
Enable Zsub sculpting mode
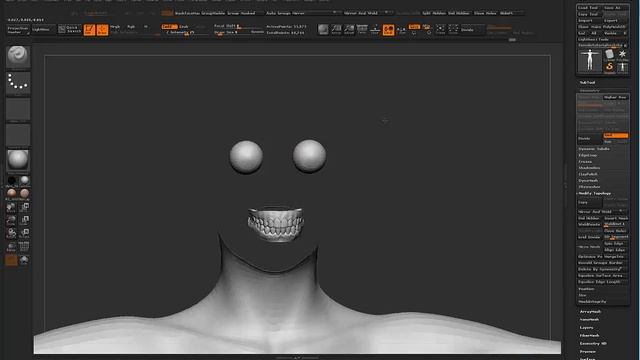click(184, 27)
